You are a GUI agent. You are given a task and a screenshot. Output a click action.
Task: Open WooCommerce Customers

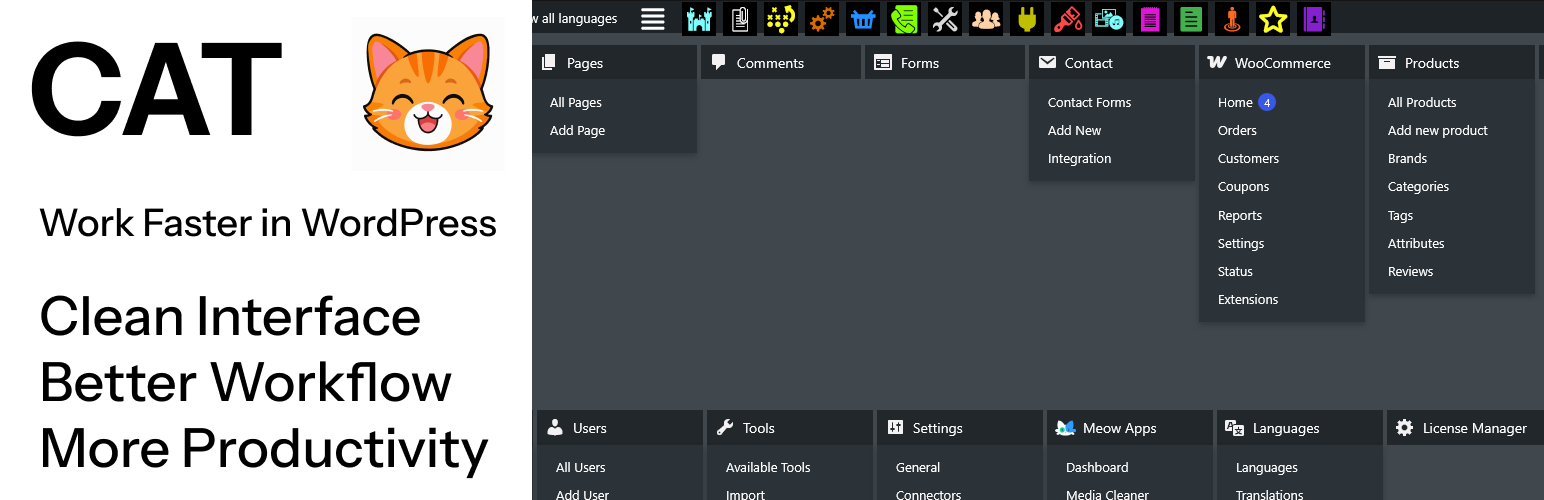(x=1248, y=158)
